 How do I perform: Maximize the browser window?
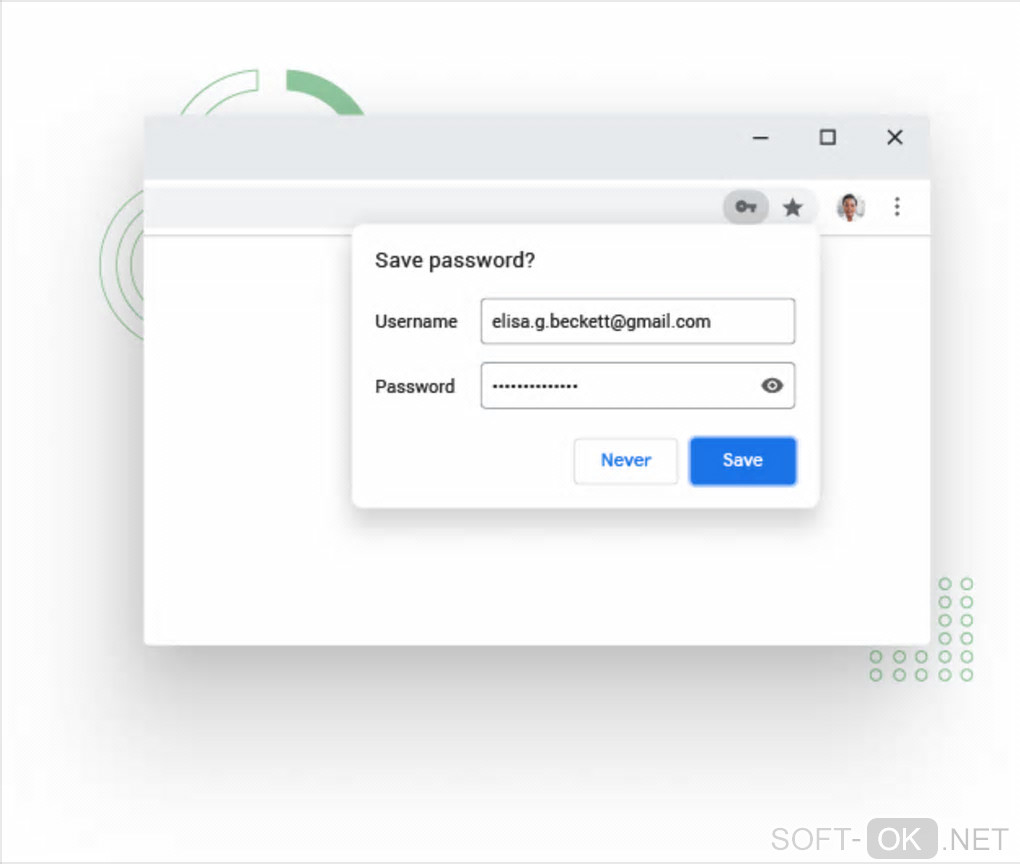[x=827, y=137]
